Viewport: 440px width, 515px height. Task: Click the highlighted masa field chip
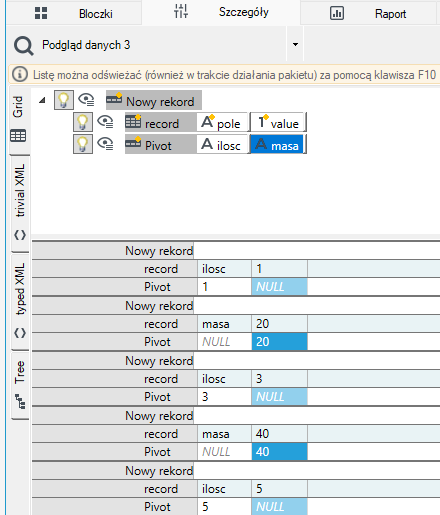tap(278, 144)
